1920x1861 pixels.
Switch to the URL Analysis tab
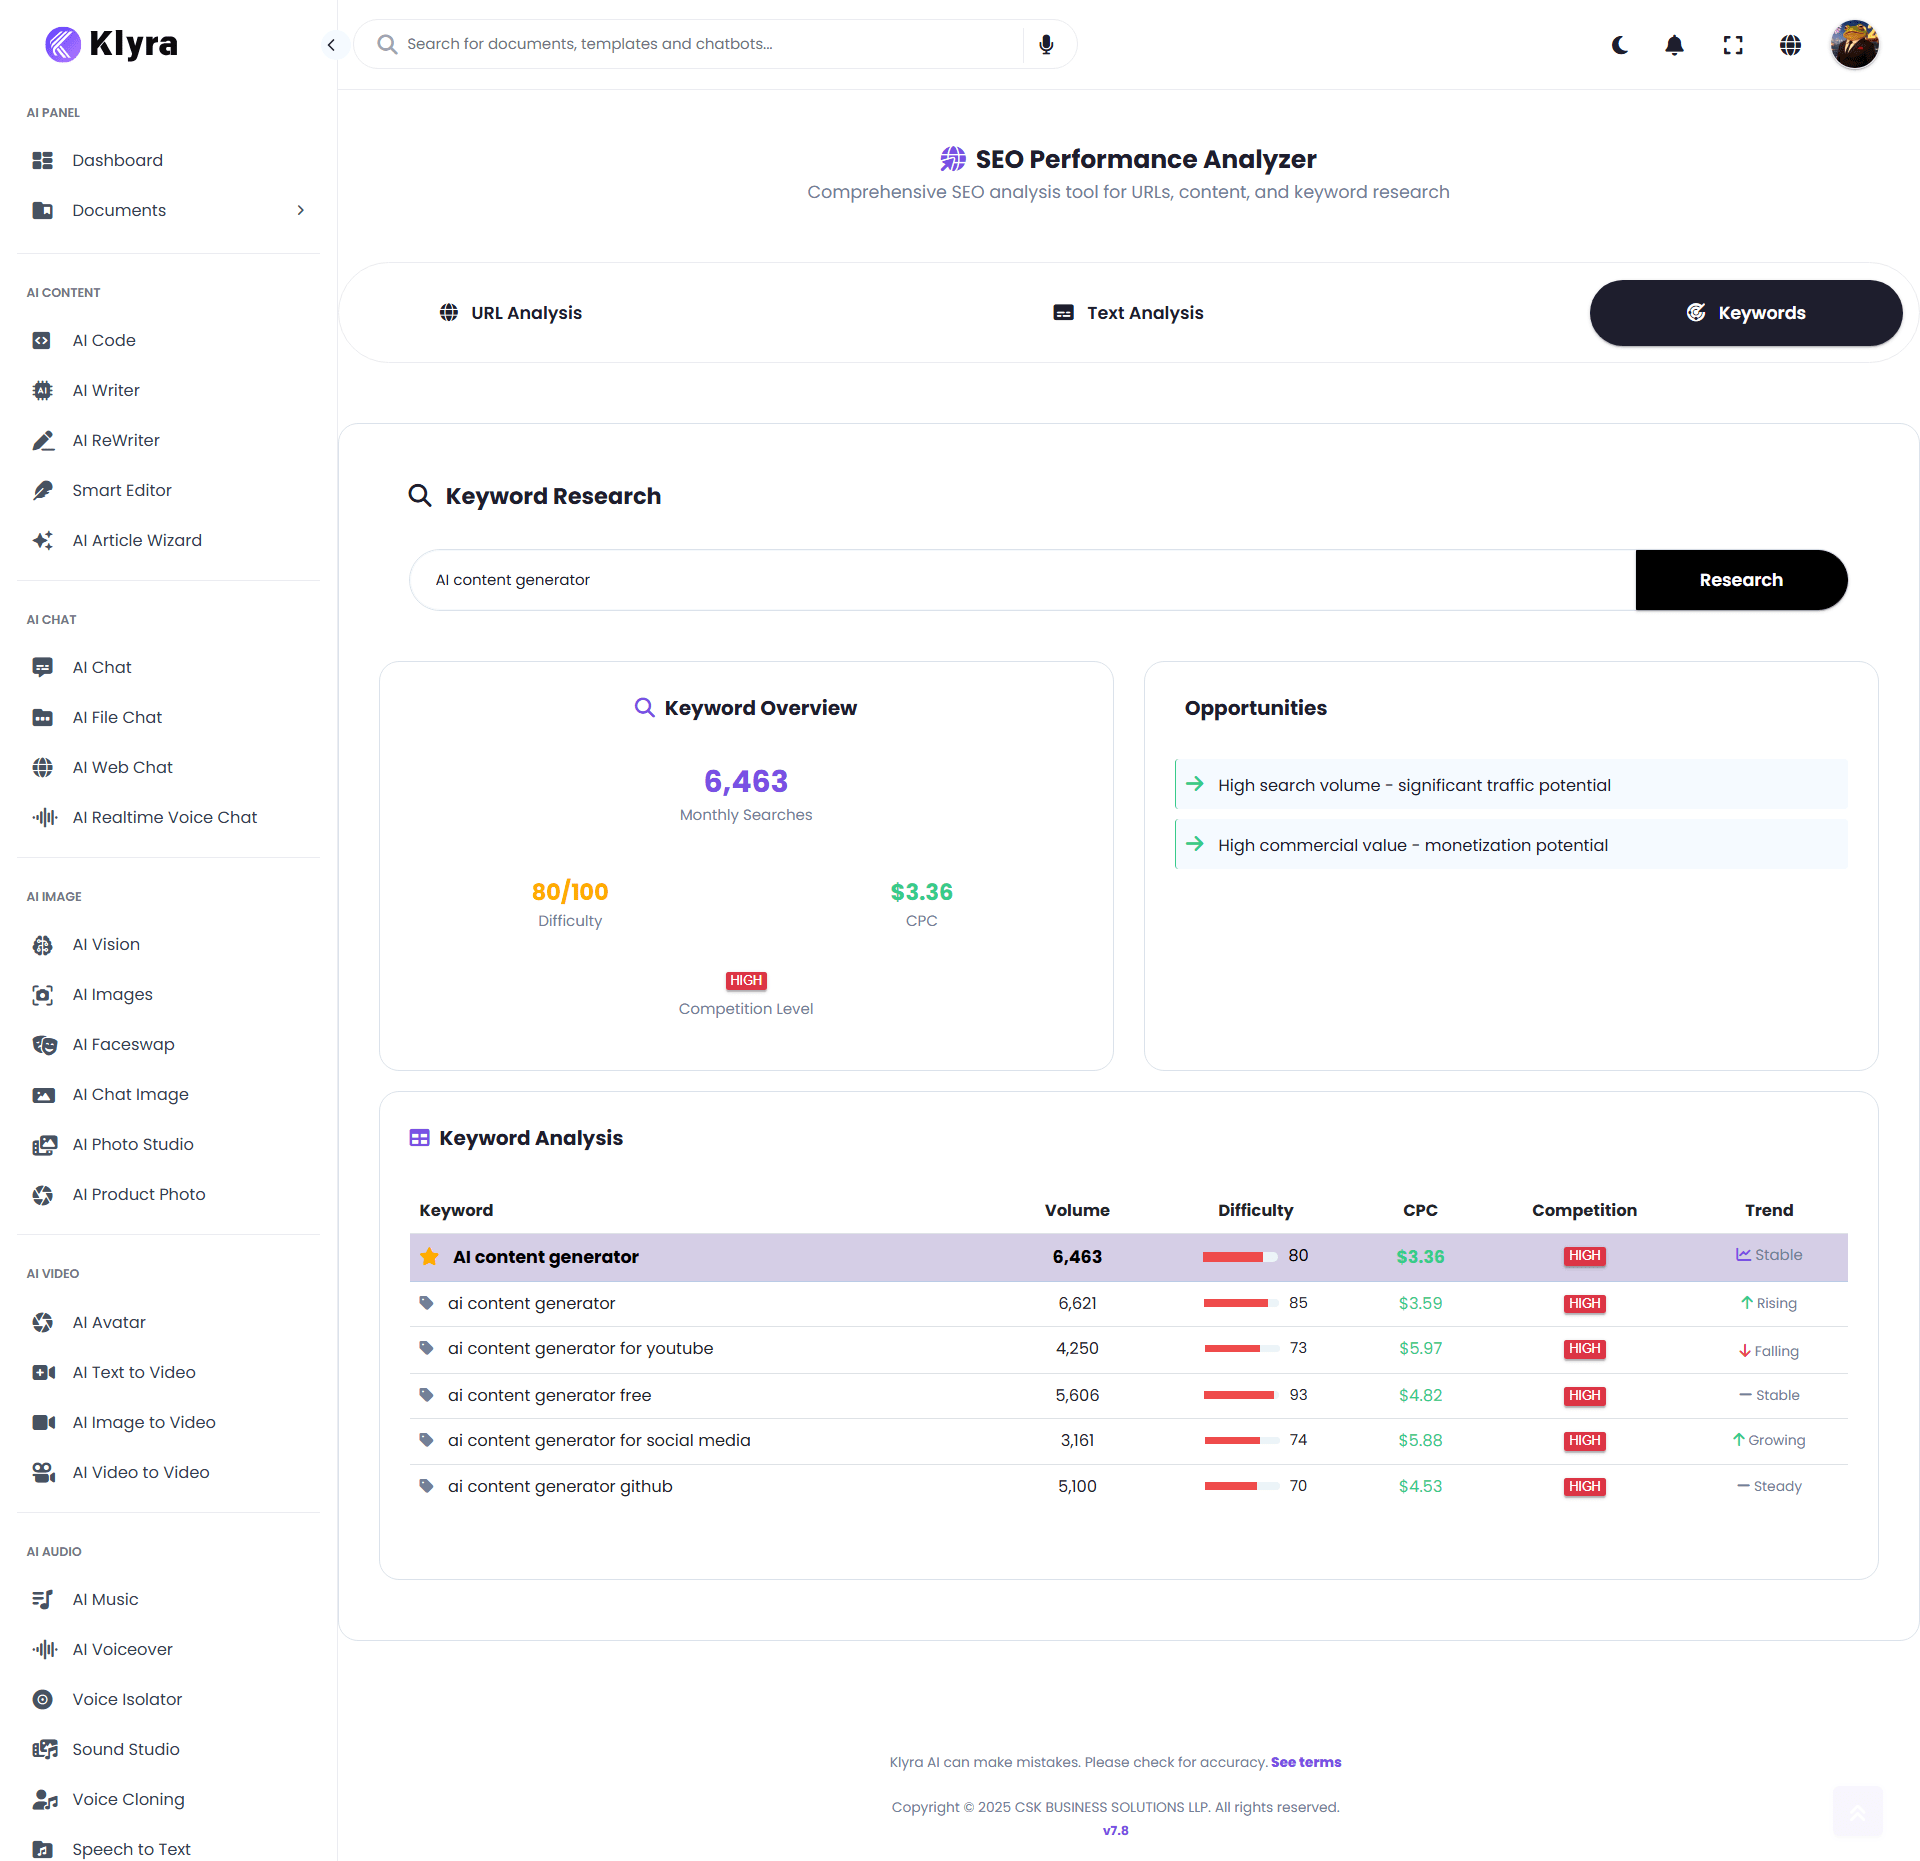point(511,312)
